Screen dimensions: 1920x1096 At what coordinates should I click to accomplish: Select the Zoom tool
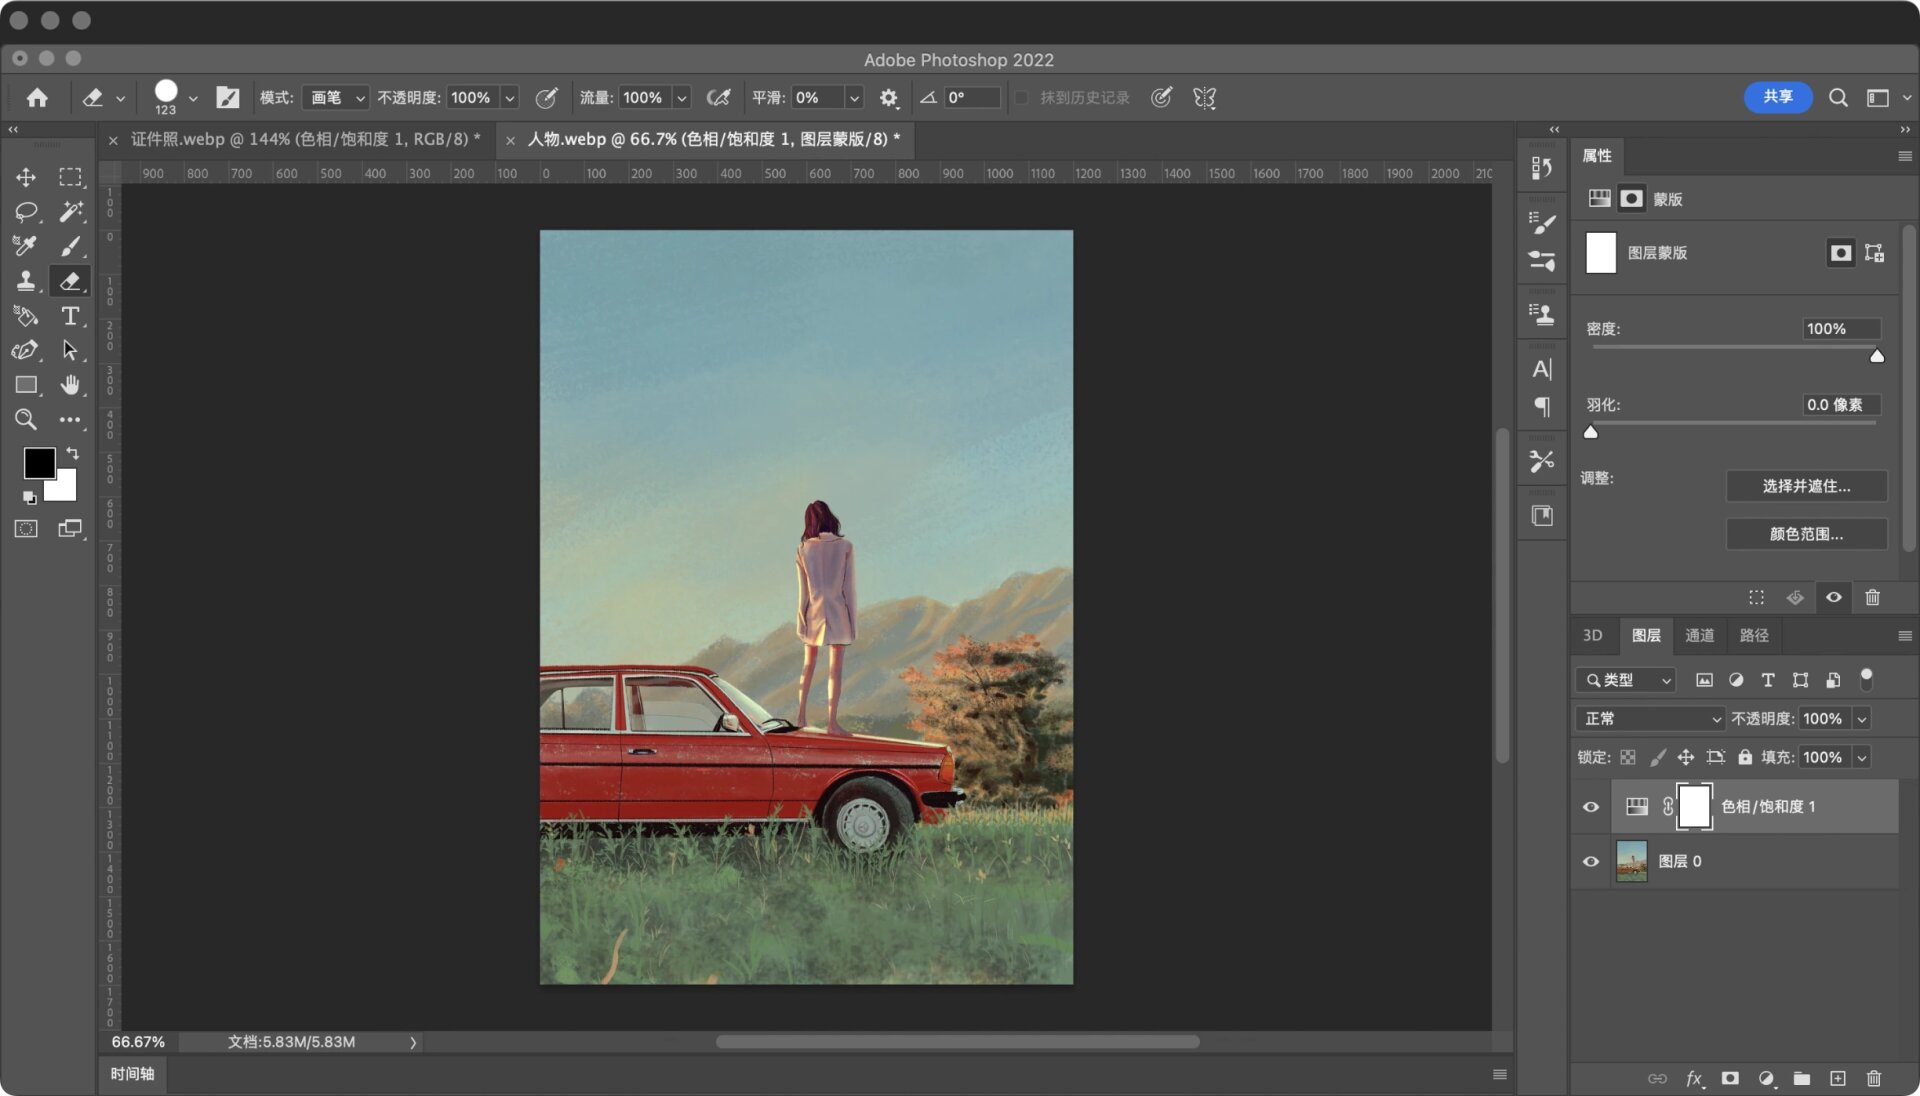[x=26, y=420]
